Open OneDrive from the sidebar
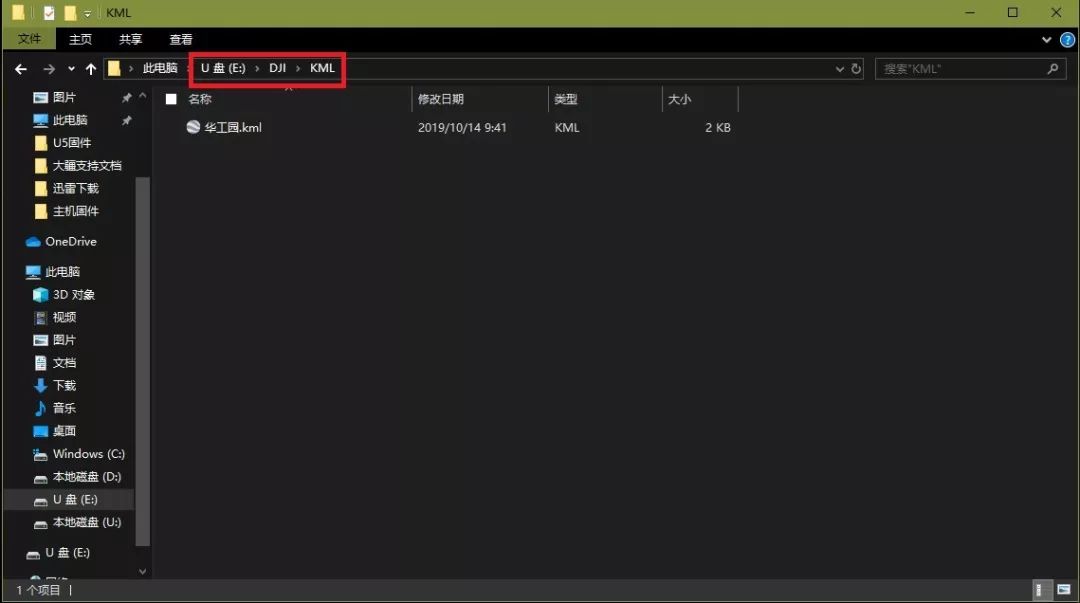This screenshot has height=603, width=1080. pyautogui.click(x=70, y=241)
